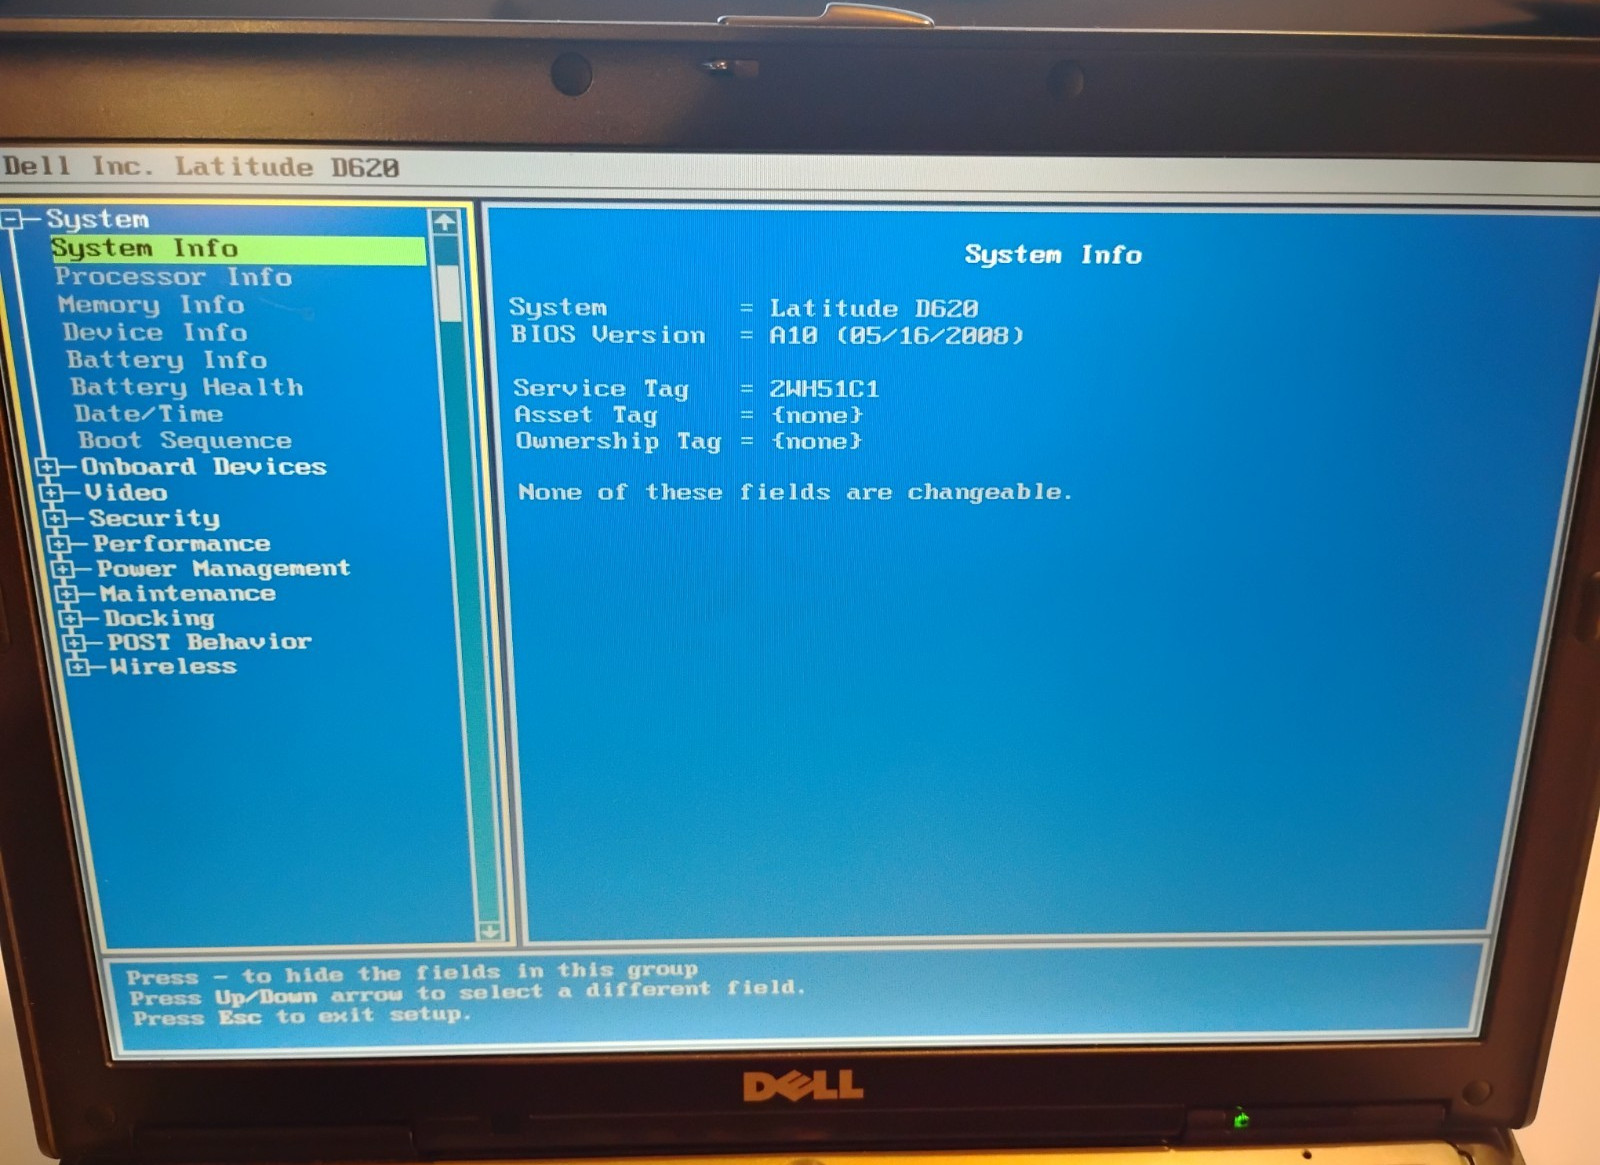Open Device Info page
Screen dimensions: 1600x1165
pos(154,332)
